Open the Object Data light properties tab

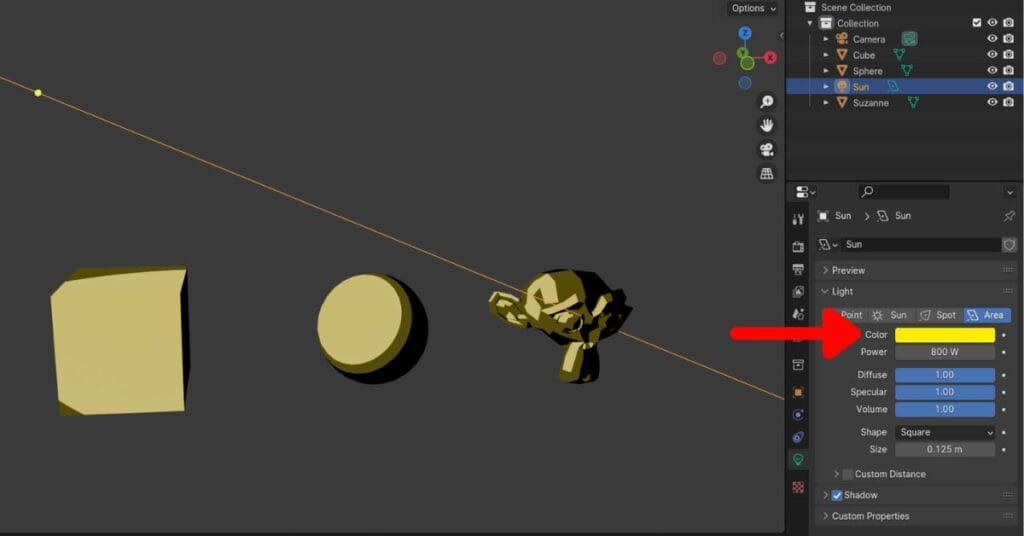[798, 460]
